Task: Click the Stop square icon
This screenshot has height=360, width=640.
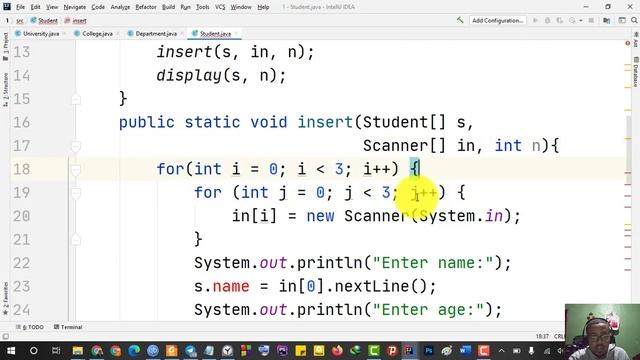Action: 591,20
